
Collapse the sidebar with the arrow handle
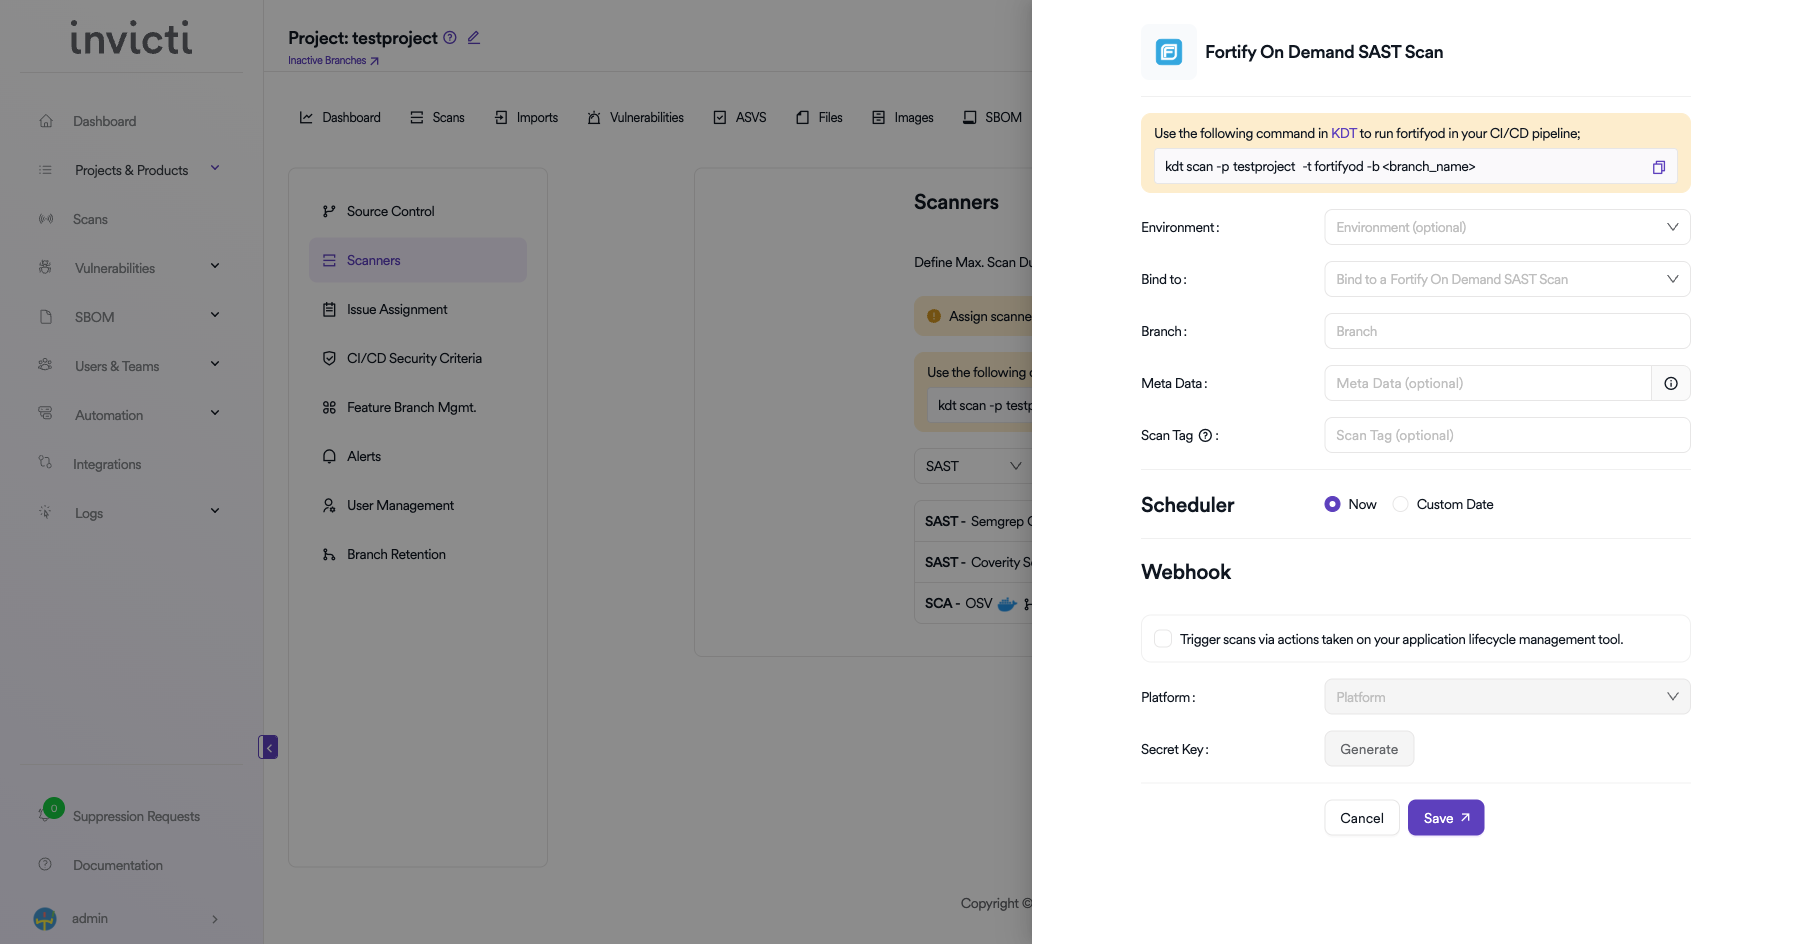pos(268,747)
